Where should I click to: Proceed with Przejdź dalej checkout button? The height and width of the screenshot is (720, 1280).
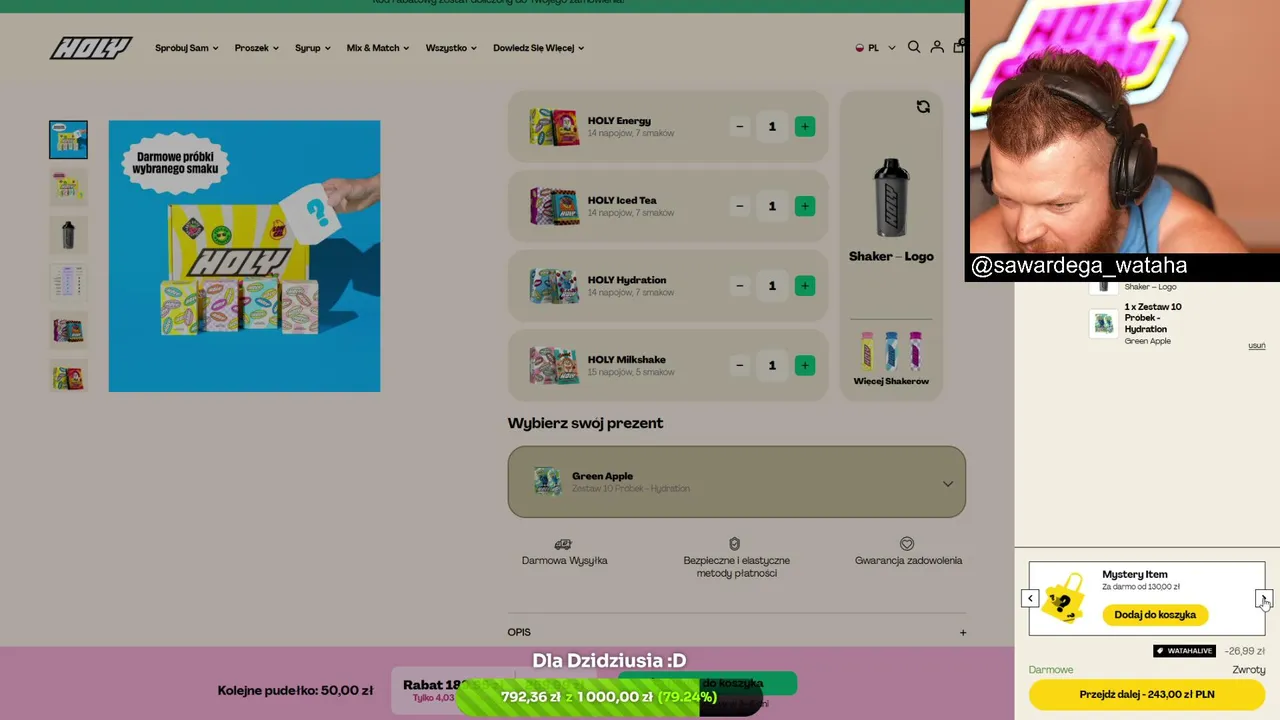pyautogui.click(x=1147, y=694)
